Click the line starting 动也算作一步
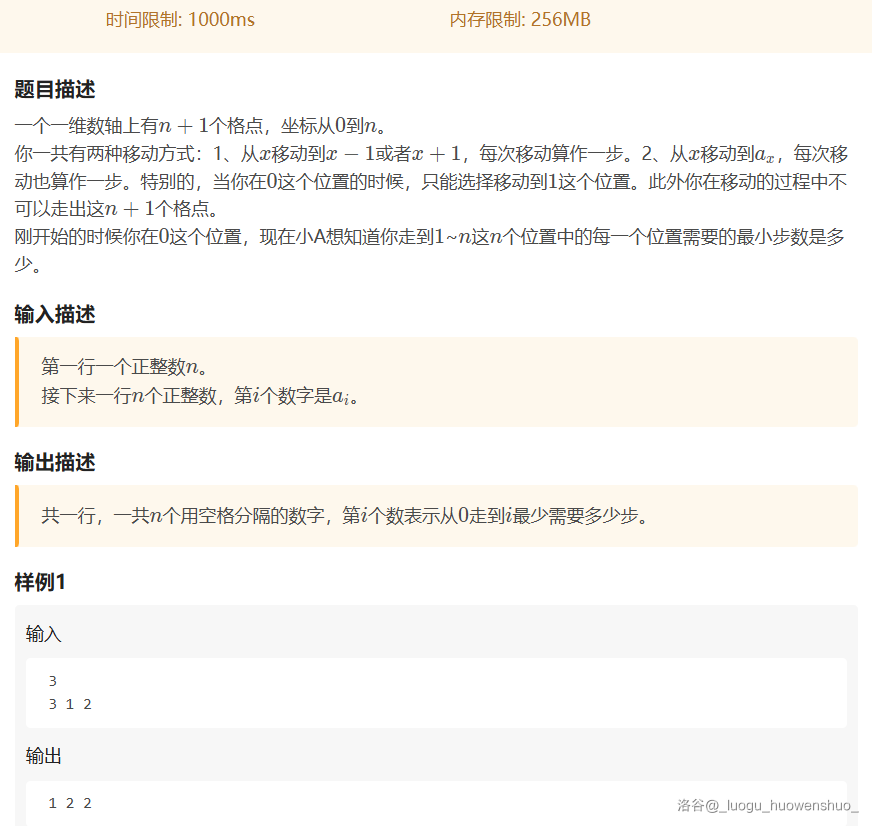The width and height of the screenshot is (872, 826). 430,182
